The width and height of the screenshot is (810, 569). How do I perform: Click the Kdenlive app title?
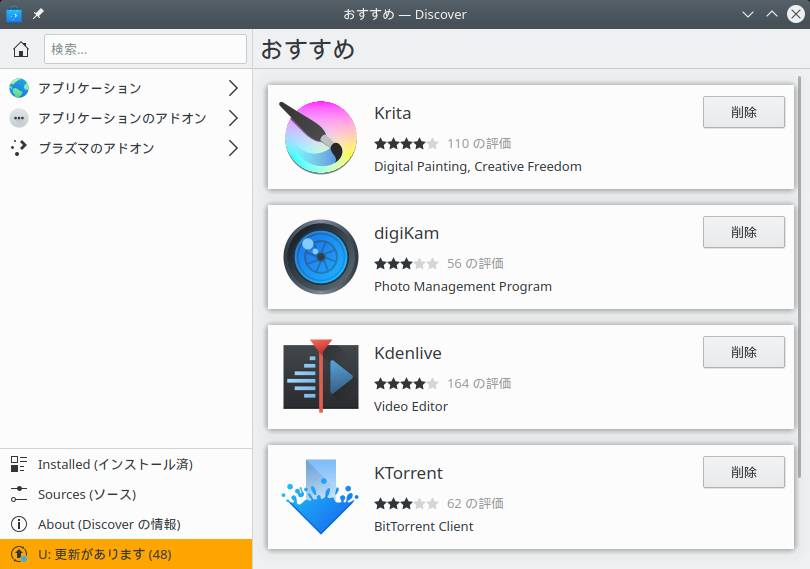pyautogui.click(x=408, y=353)
